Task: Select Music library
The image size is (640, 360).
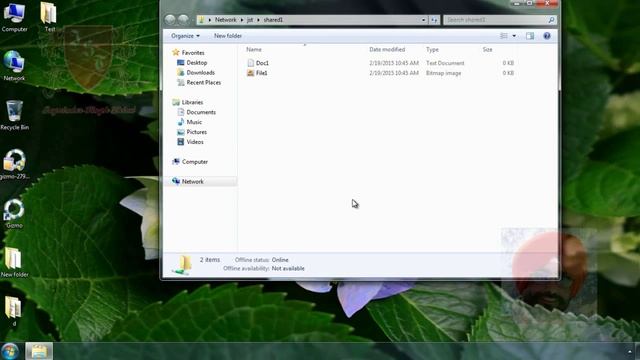Action: [194, 122]
